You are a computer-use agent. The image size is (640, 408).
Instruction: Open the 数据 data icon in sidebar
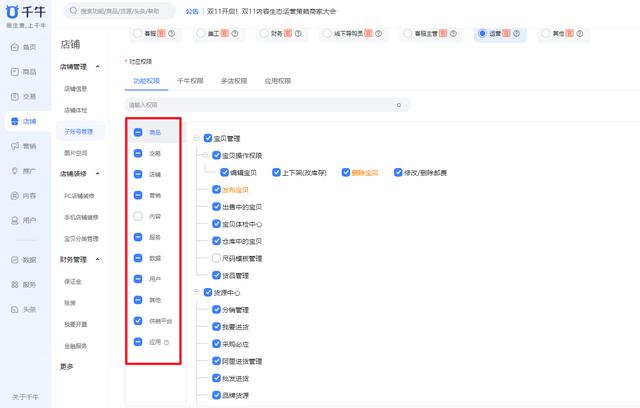coord(15,259)
